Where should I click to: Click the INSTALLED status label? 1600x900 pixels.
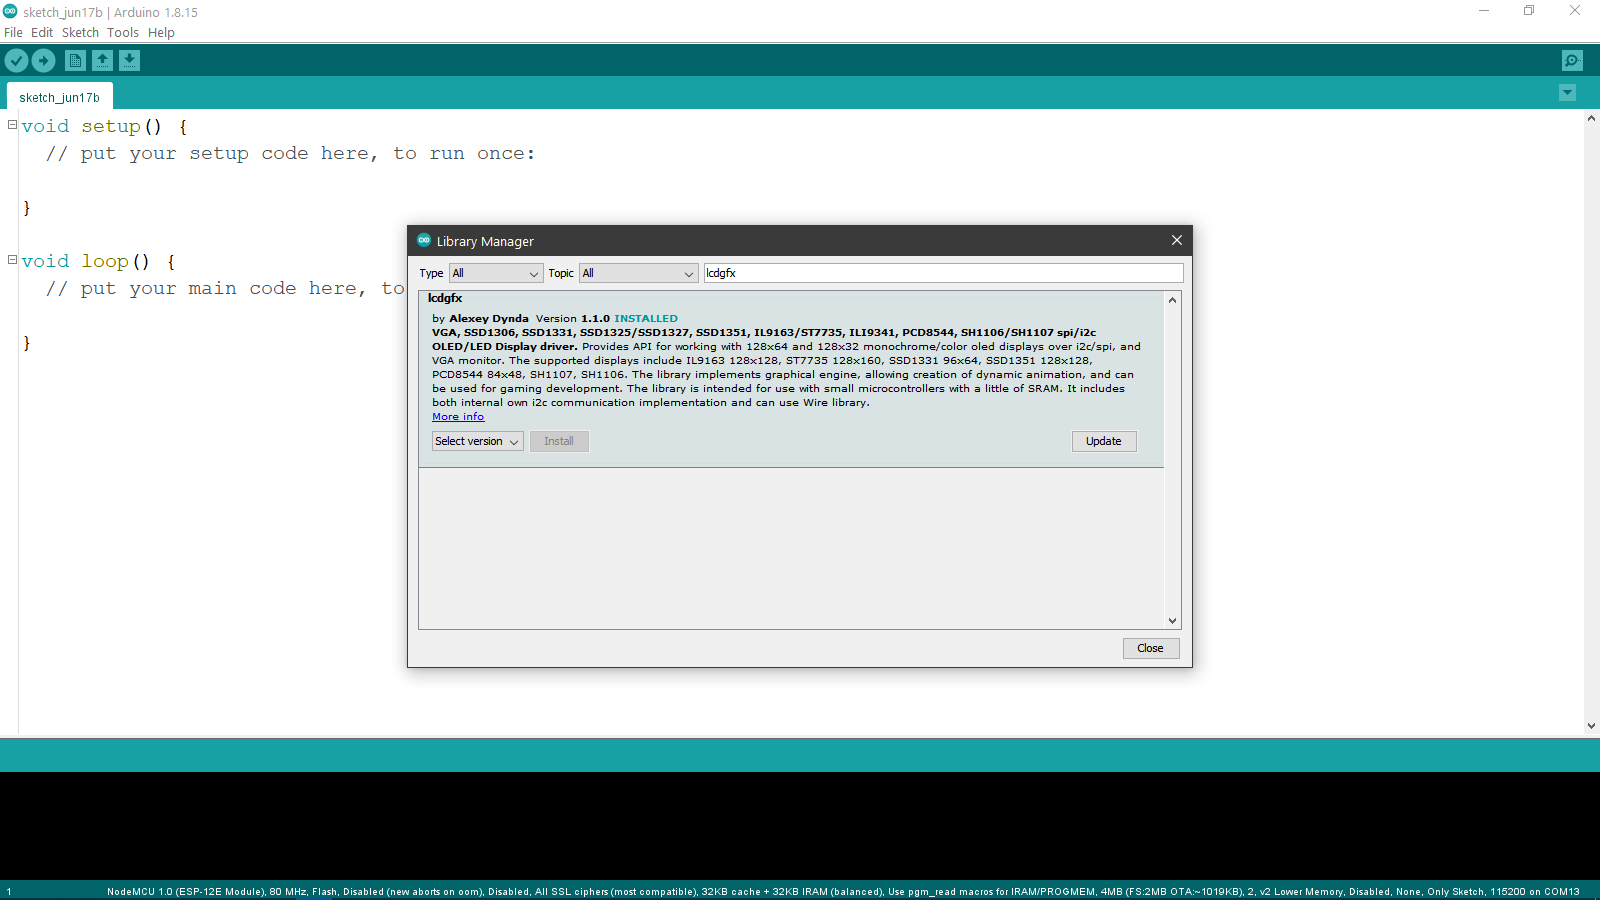[x=646, y=319]
